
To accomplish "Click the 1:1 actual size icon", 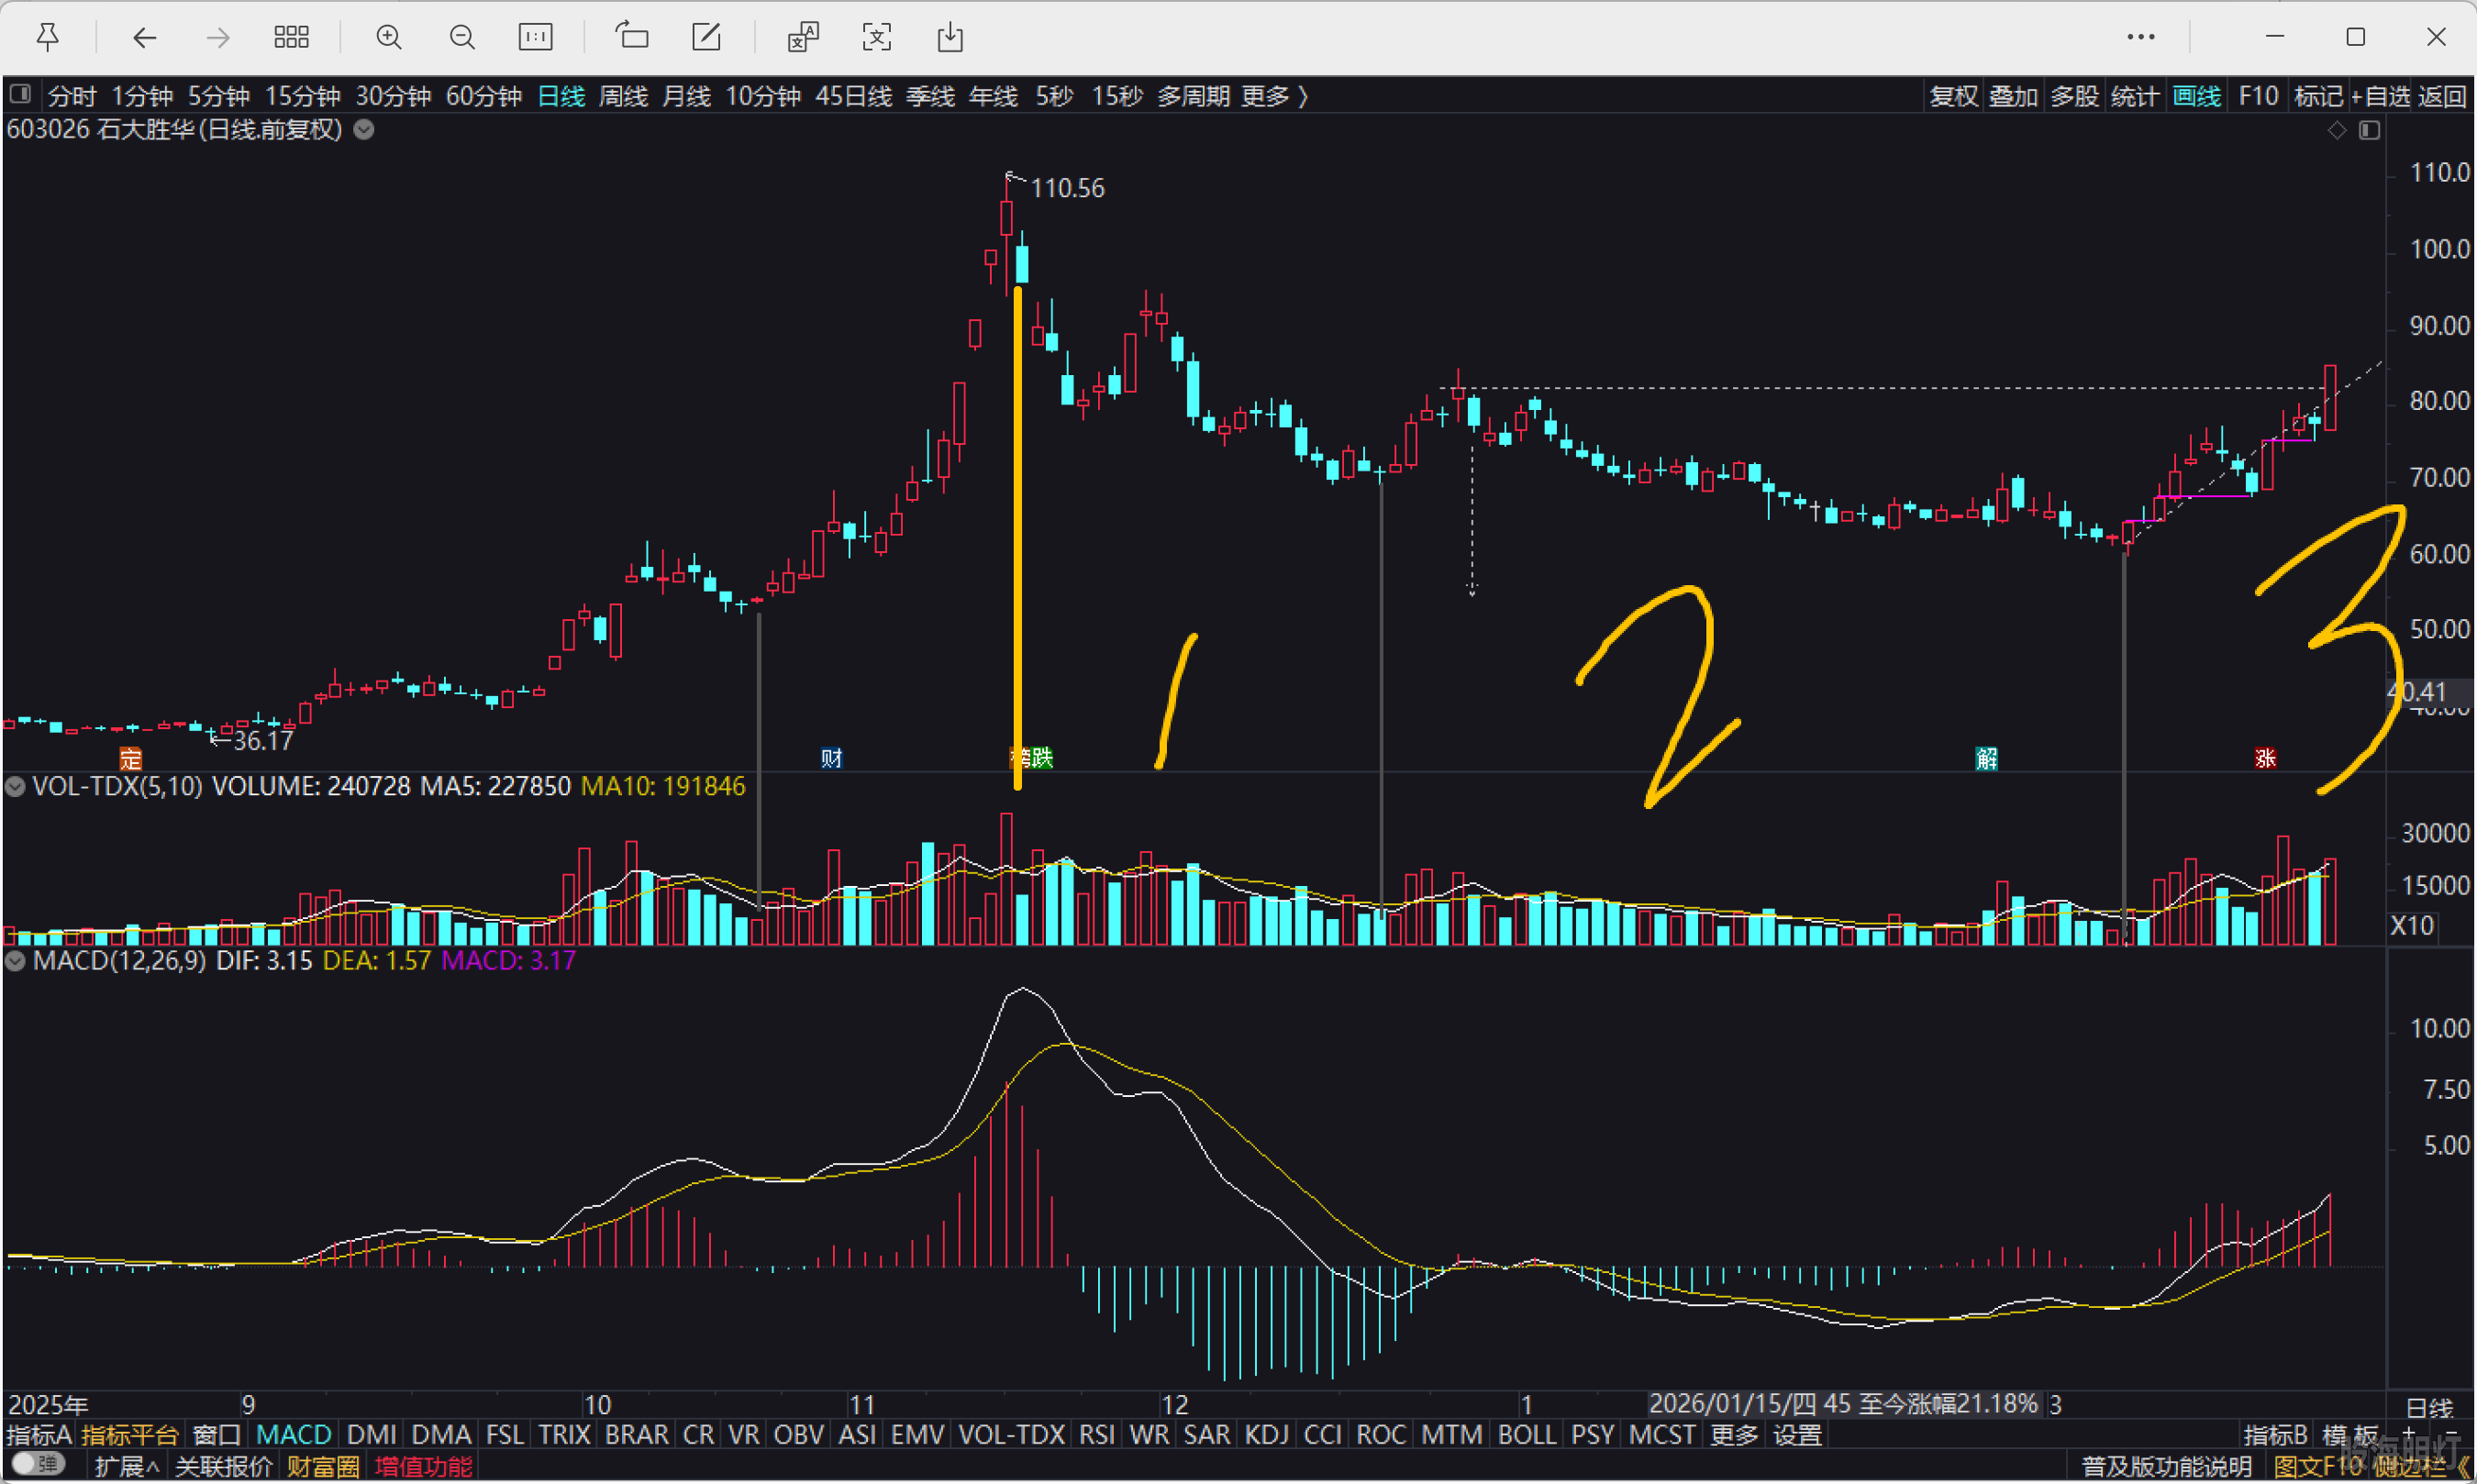I will [x=535, y=38].
